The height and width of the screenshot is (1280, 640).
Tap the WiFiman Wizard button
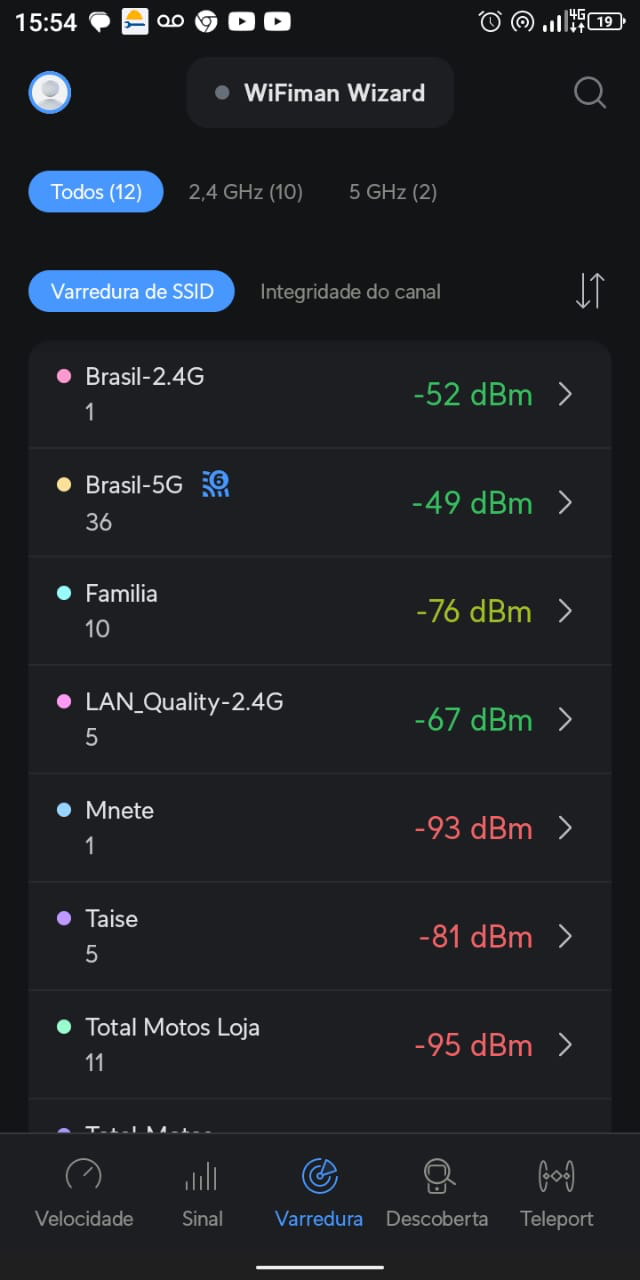click(x=320, y=93)
